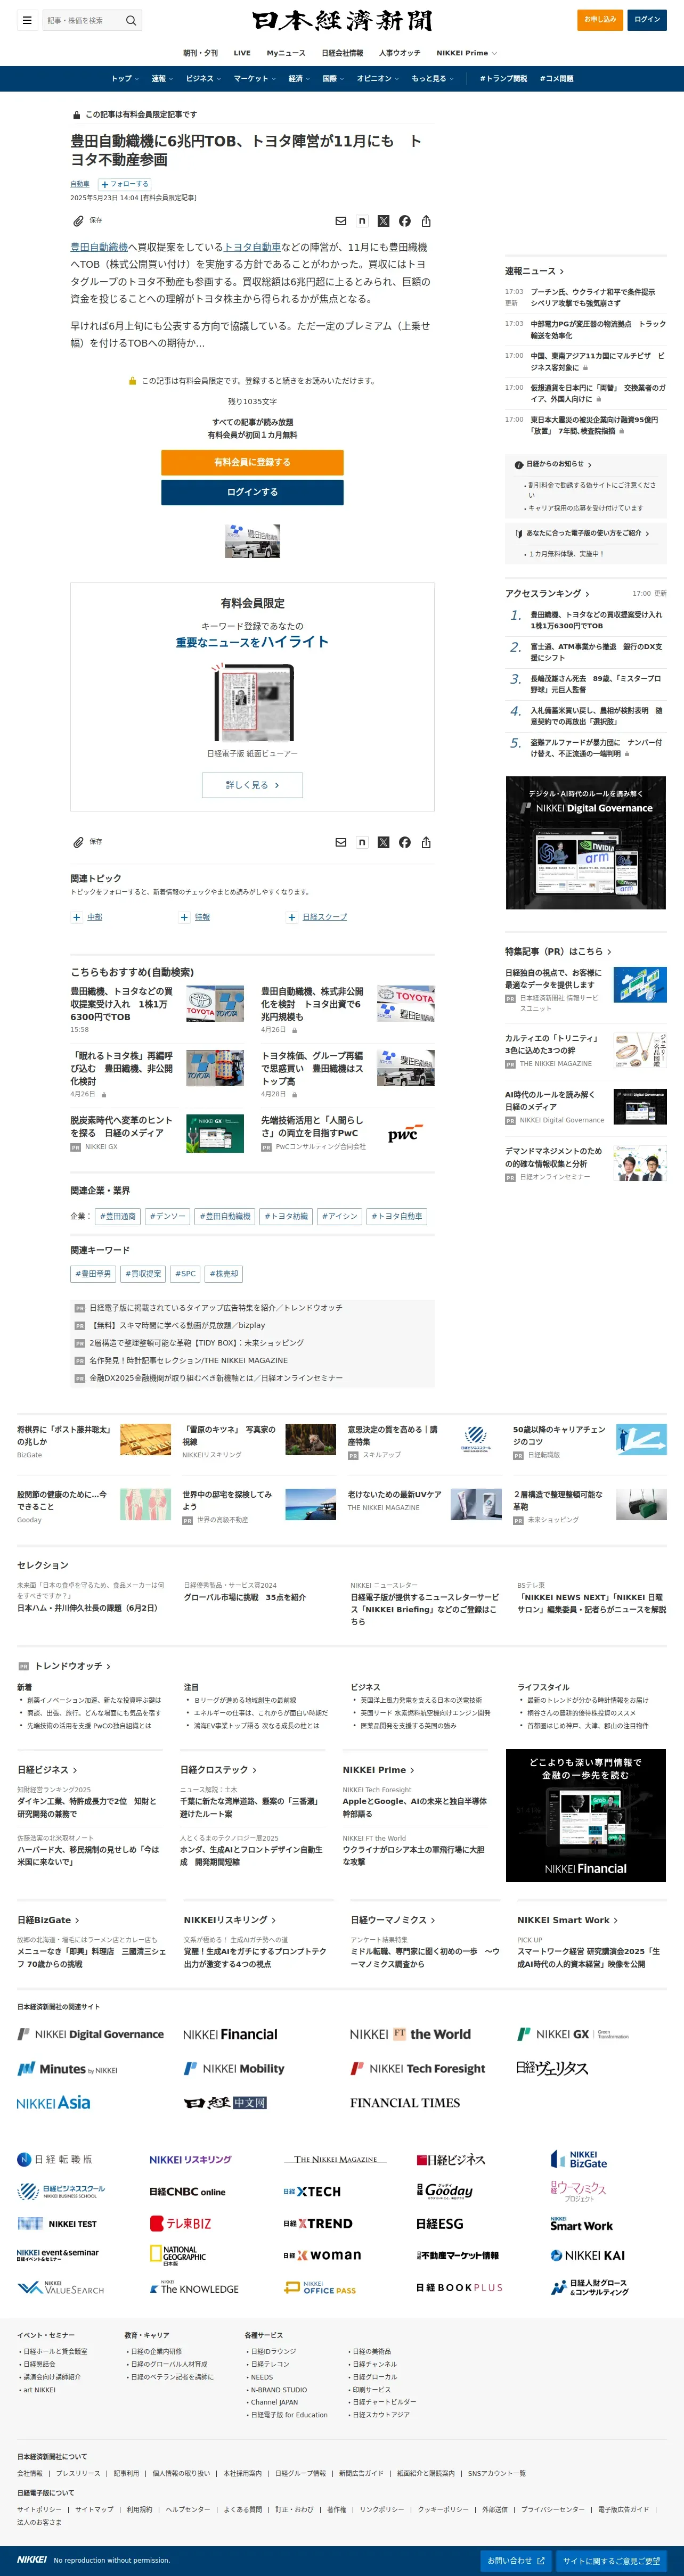684x2576 pixels.
Task: Open 日経ヴェリタス logo link
Action: click(552, 2068)
